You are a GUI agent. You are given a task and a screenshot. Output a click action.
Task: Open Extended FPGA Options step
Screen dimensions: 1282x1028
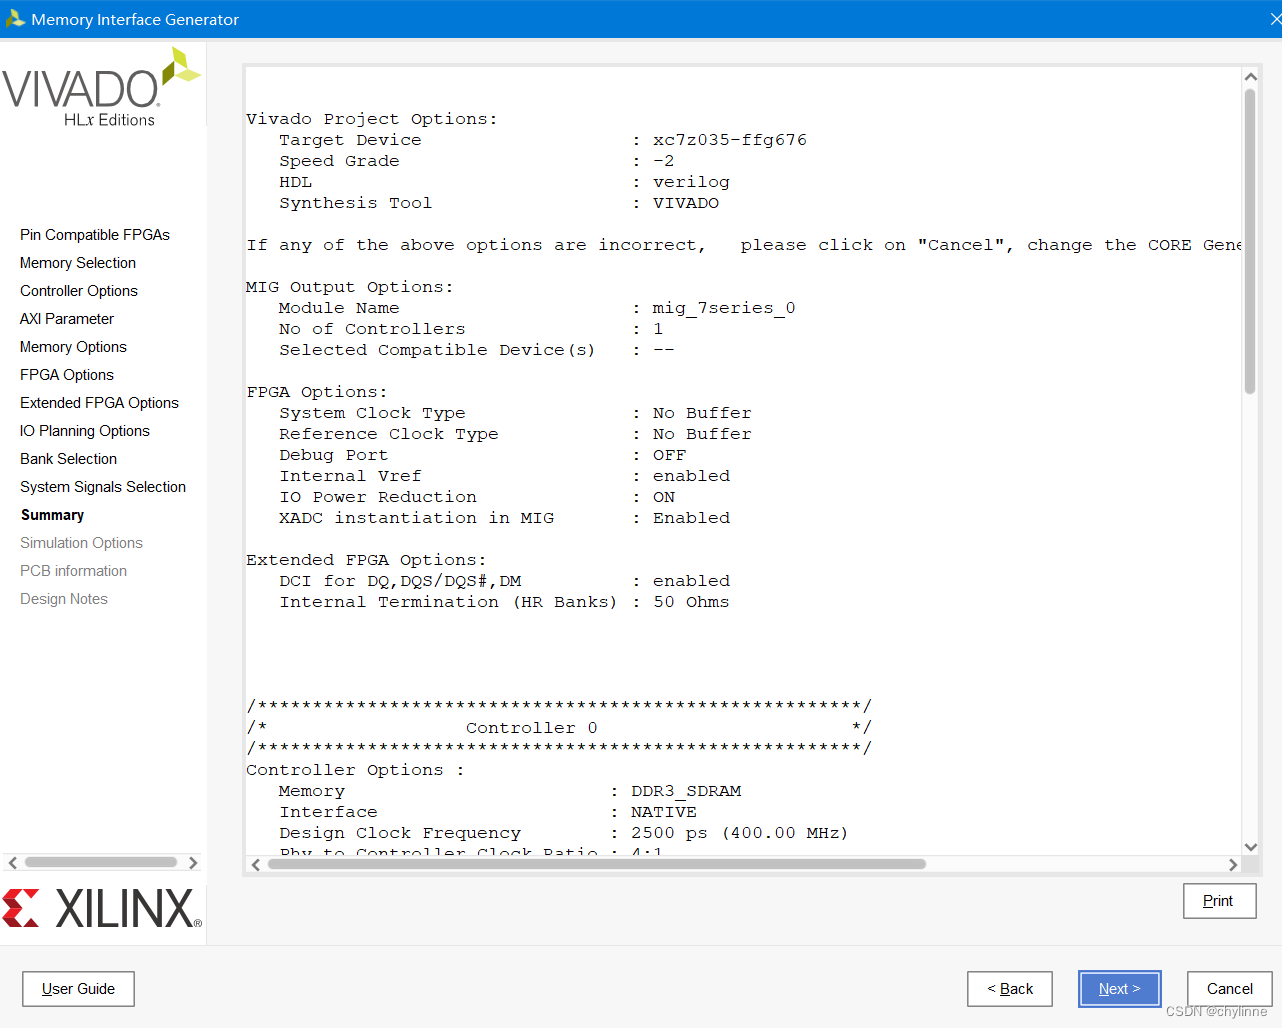[99, 403]
